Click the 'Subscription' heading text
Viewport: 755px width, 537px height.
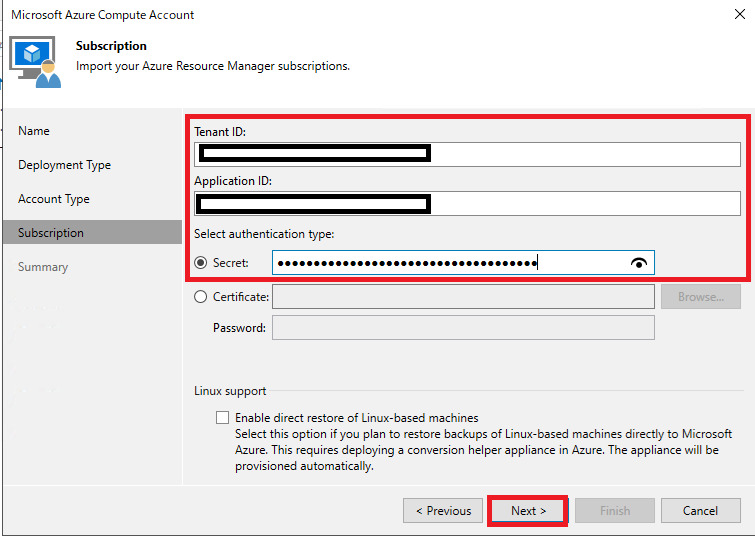click(111, 46)
